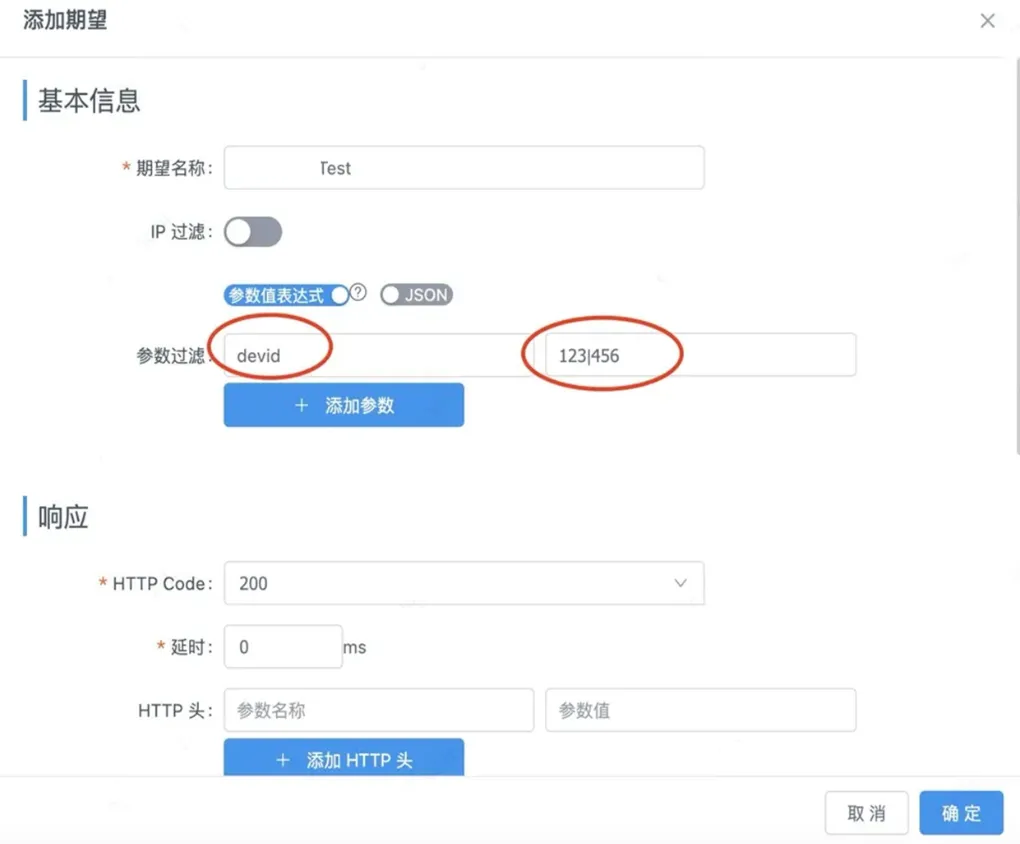Open the HTTP Code dropdown
Image resolution: width=1020 pixels, height=844 pixels.
coord(464,583)
